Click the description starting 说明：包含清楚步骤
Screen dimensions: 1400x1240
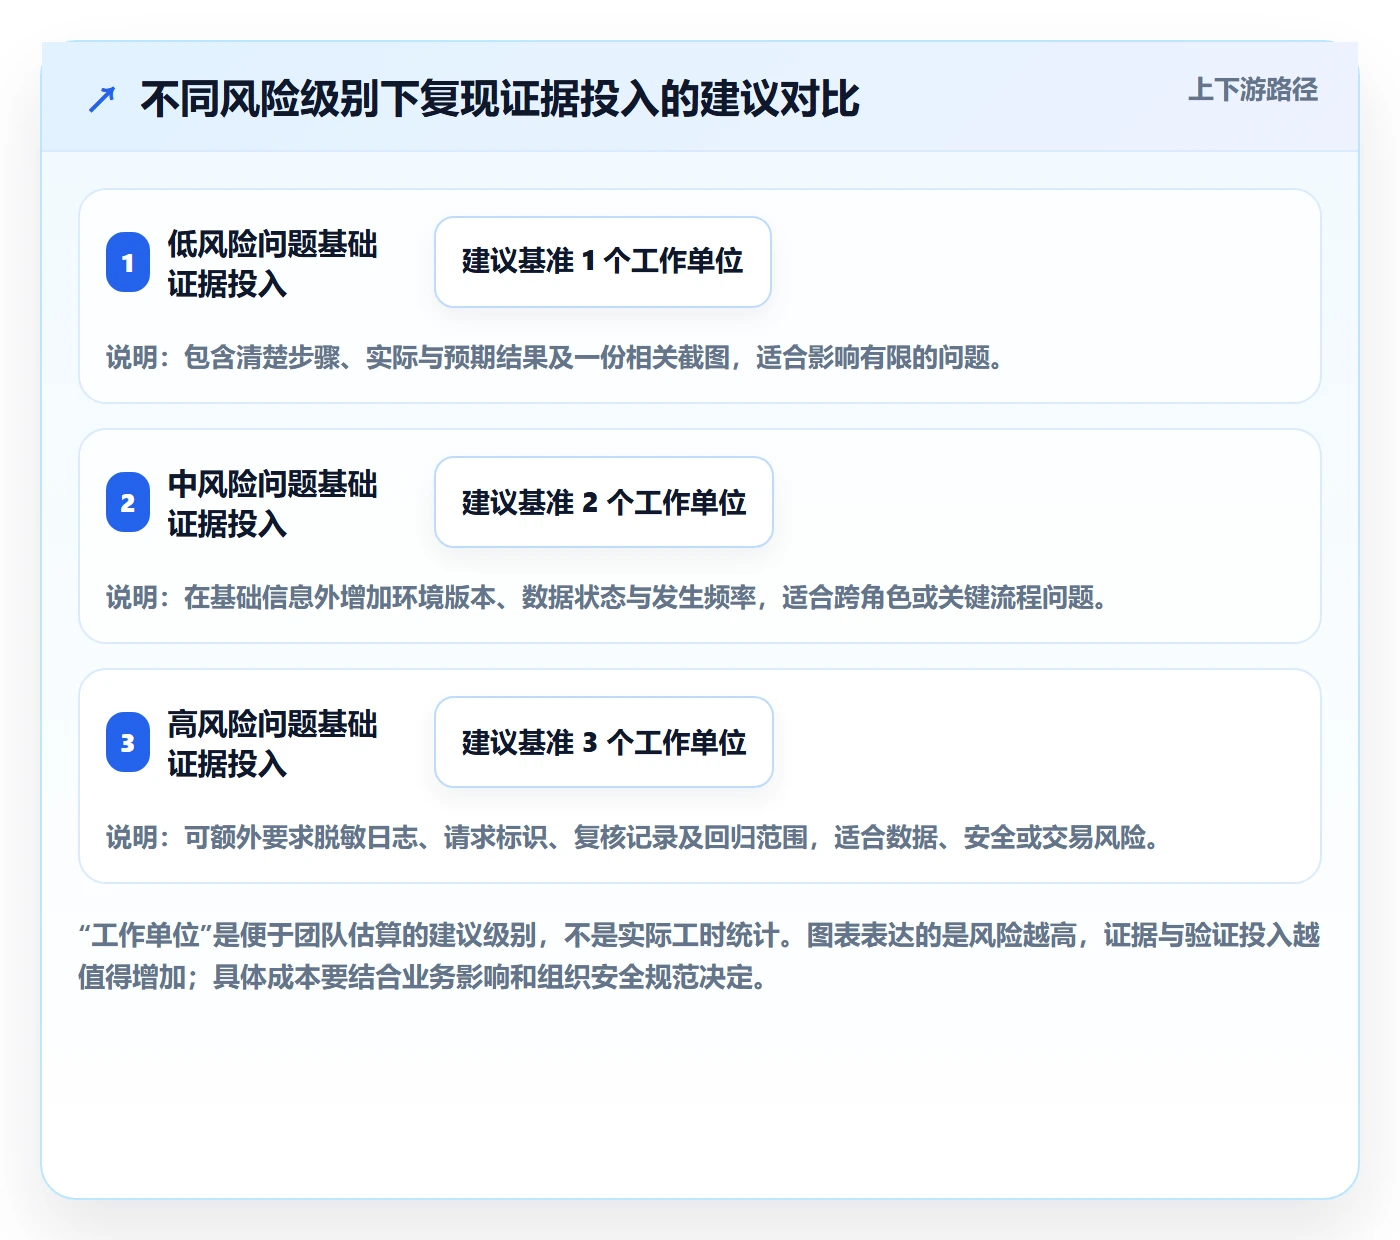pyautogui.click(x=556, y=357)
